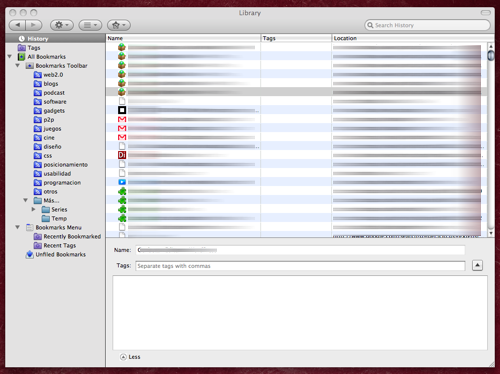The height and width of the screenshot is (374, 500).
Task: Open the diseño folder icon
Action: (x=38, y=147)
